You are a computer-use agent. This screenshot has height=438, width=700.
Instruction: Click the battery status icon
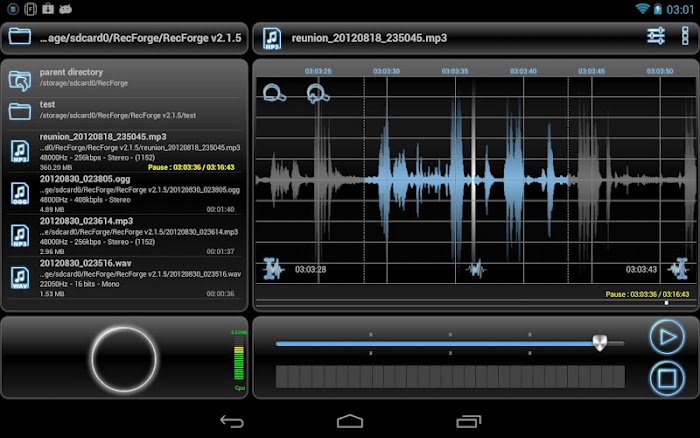pos(658,8)
